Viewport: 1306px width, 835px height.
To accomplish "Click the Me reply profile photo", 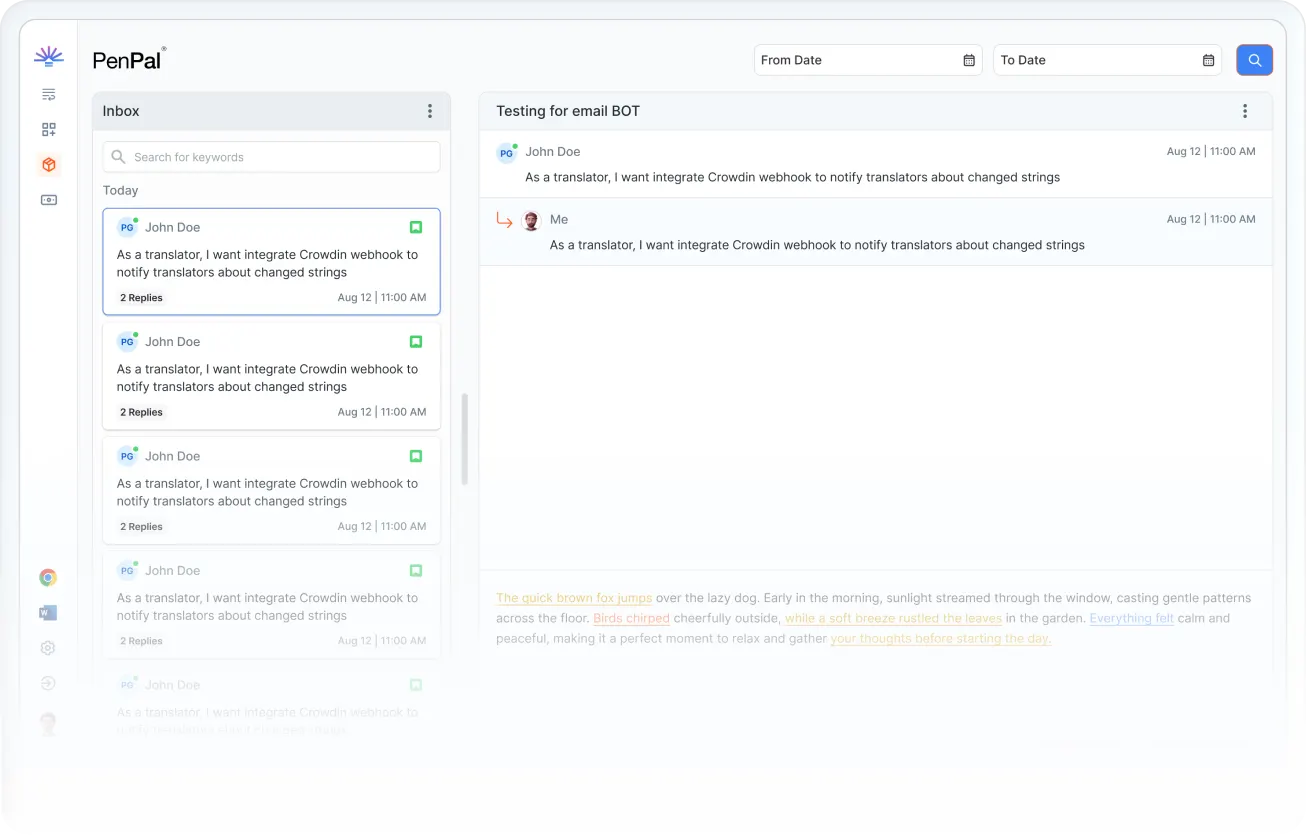I will [x=531, y=220].
